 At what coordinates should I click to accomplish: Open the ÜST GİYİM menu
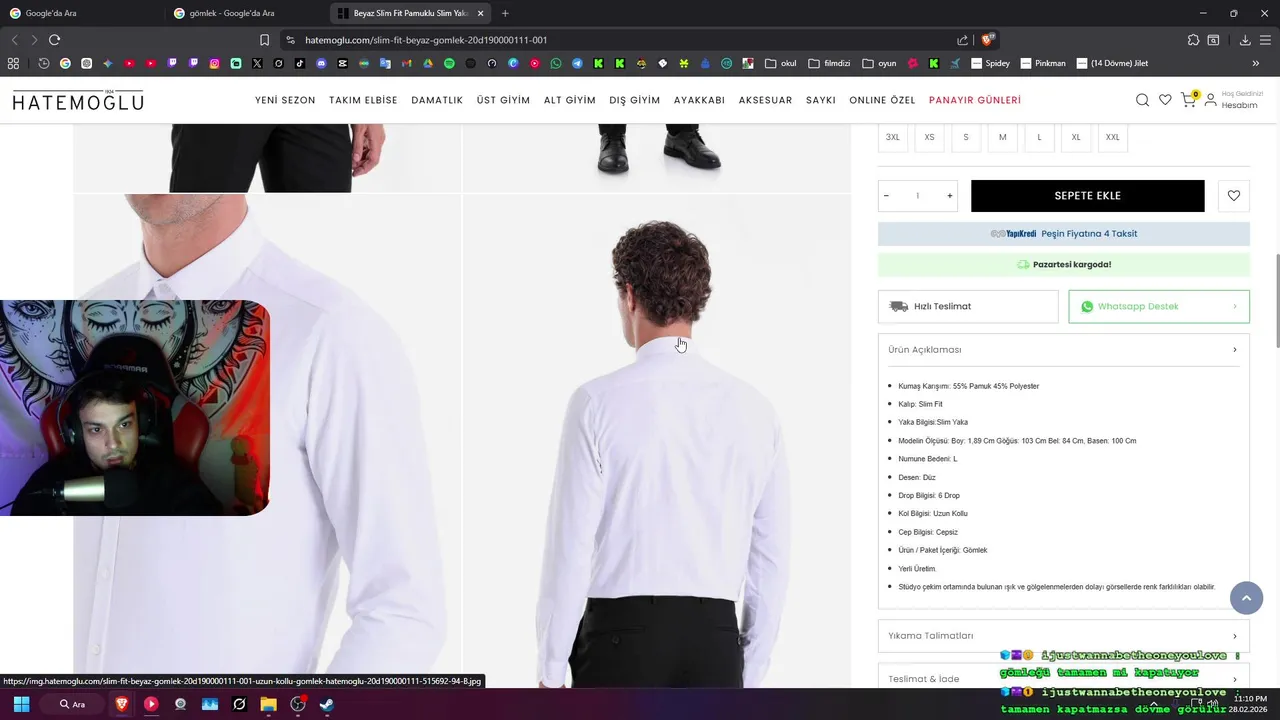point(503,100)
